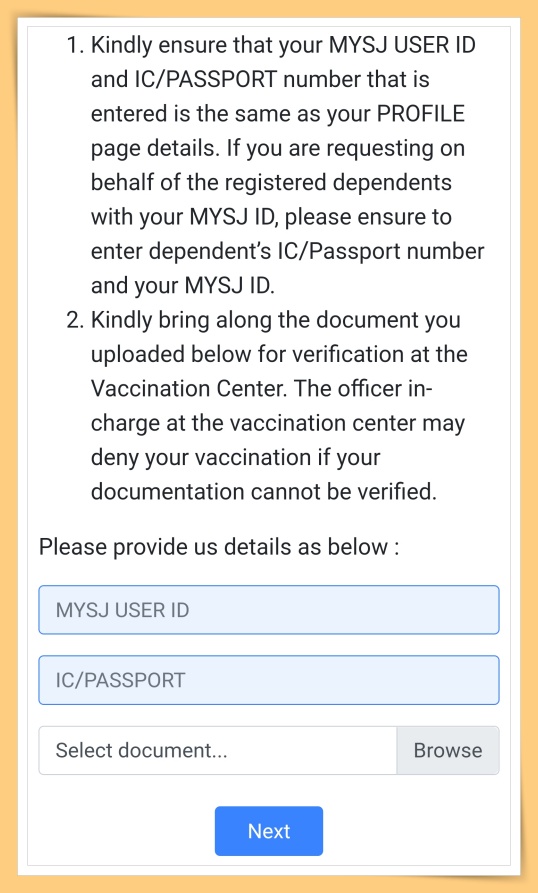538x893 pixels.
Task: Click the line 'and your MYSJ ID.'
Action: (183, 286)
